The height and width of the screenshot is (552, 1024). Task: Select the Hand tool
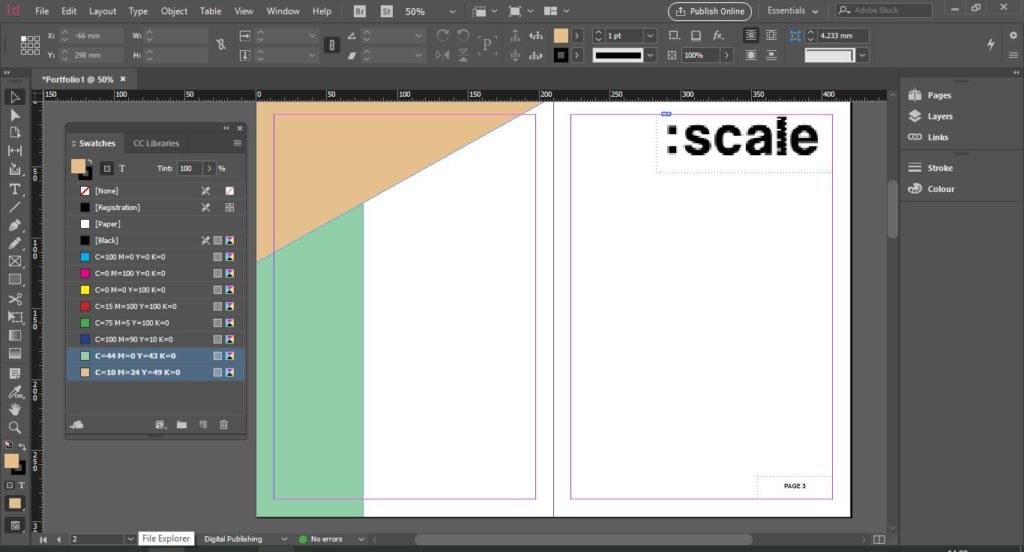(14, 410)
